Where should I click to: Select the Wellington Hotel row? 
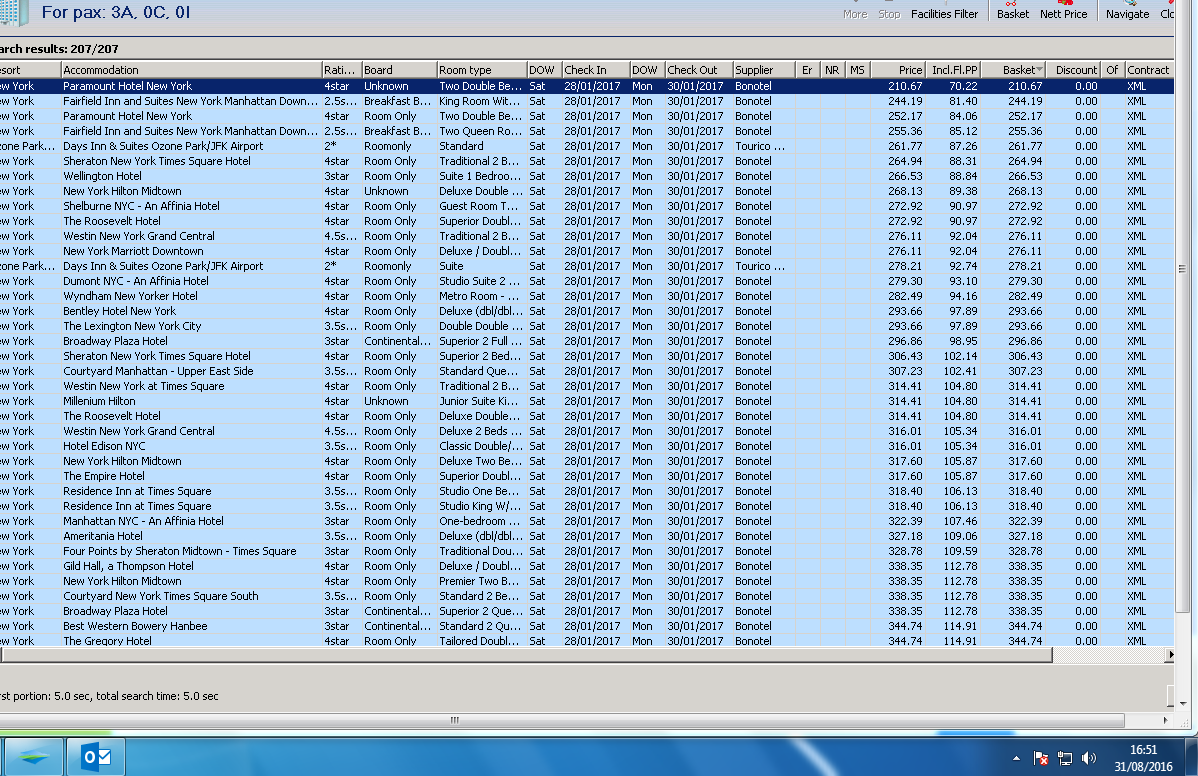[x=587, y=176]
